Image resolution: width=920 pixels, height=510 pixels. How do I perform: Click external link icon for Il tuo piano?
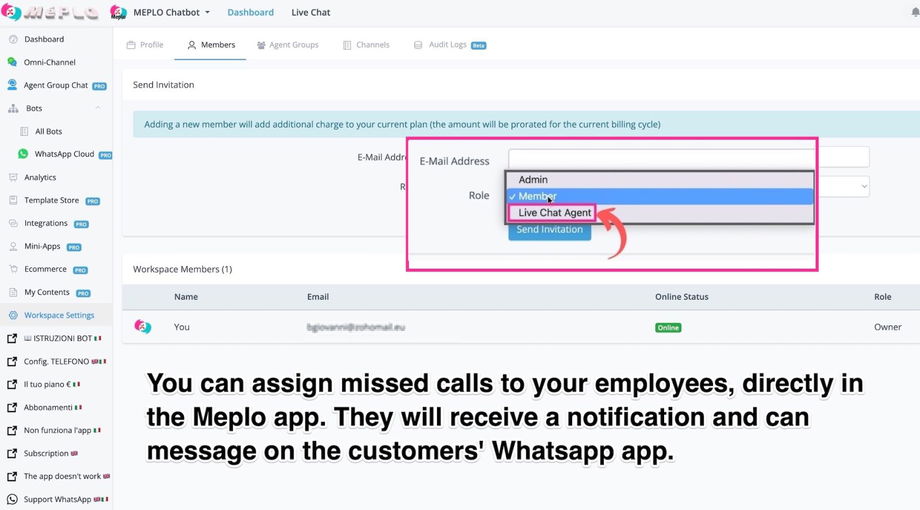click(12, 384)
